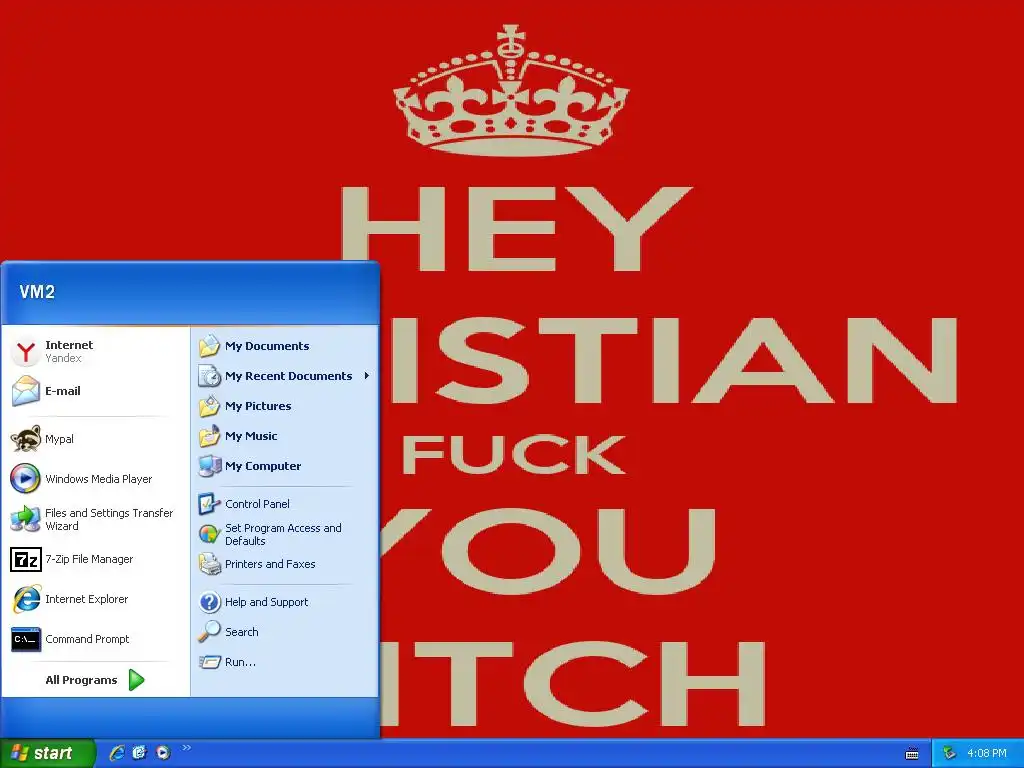The image size is (1024, 768).
Task: Click the 4:08 PM clock
Action: tap(987, 754)
